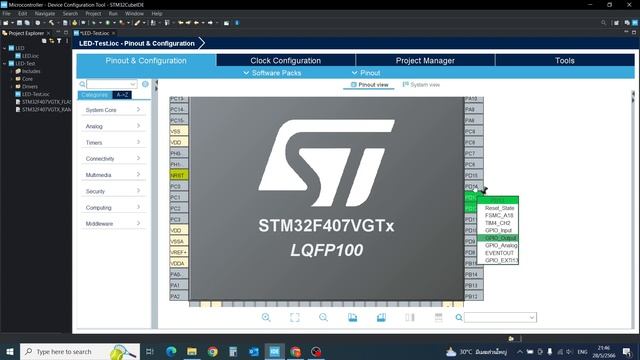Click the save all icon in the toolbar

tap(27, 23)
